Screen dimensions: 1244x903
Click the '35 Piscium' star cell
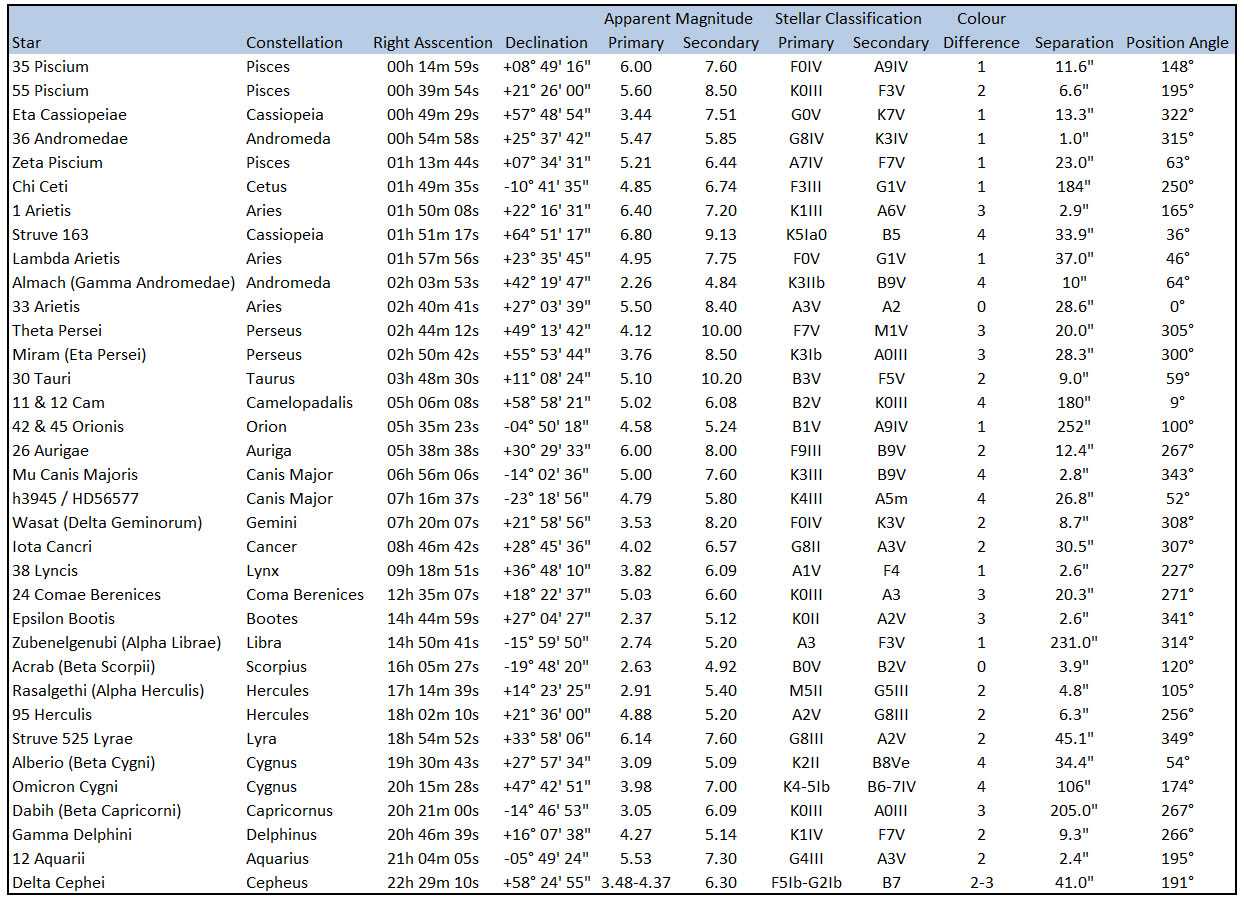(x=50, y=67)
